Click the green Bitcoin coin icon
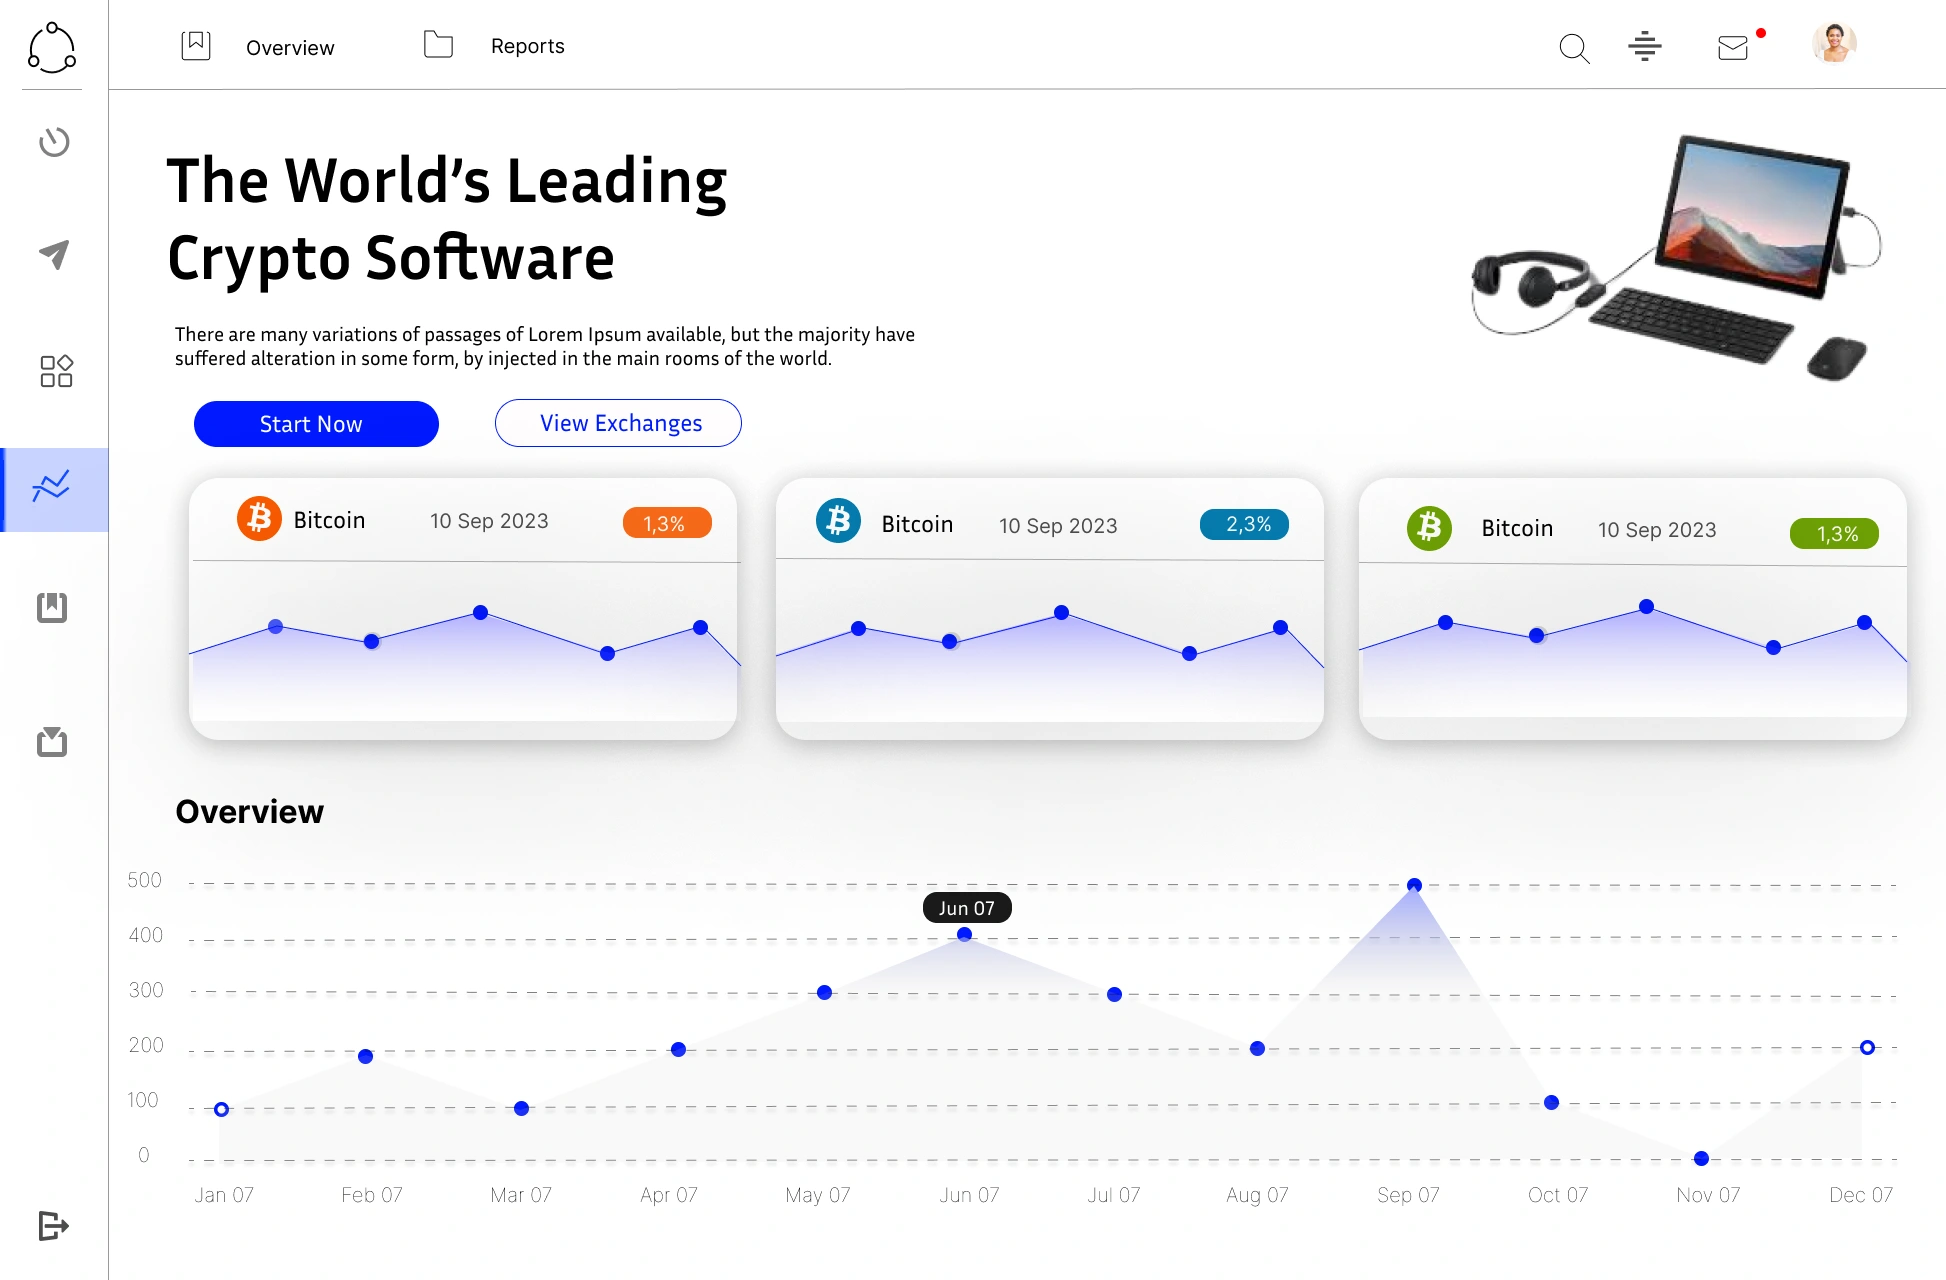This screenshot has height=1280, width=1946. coord(1429,527)
